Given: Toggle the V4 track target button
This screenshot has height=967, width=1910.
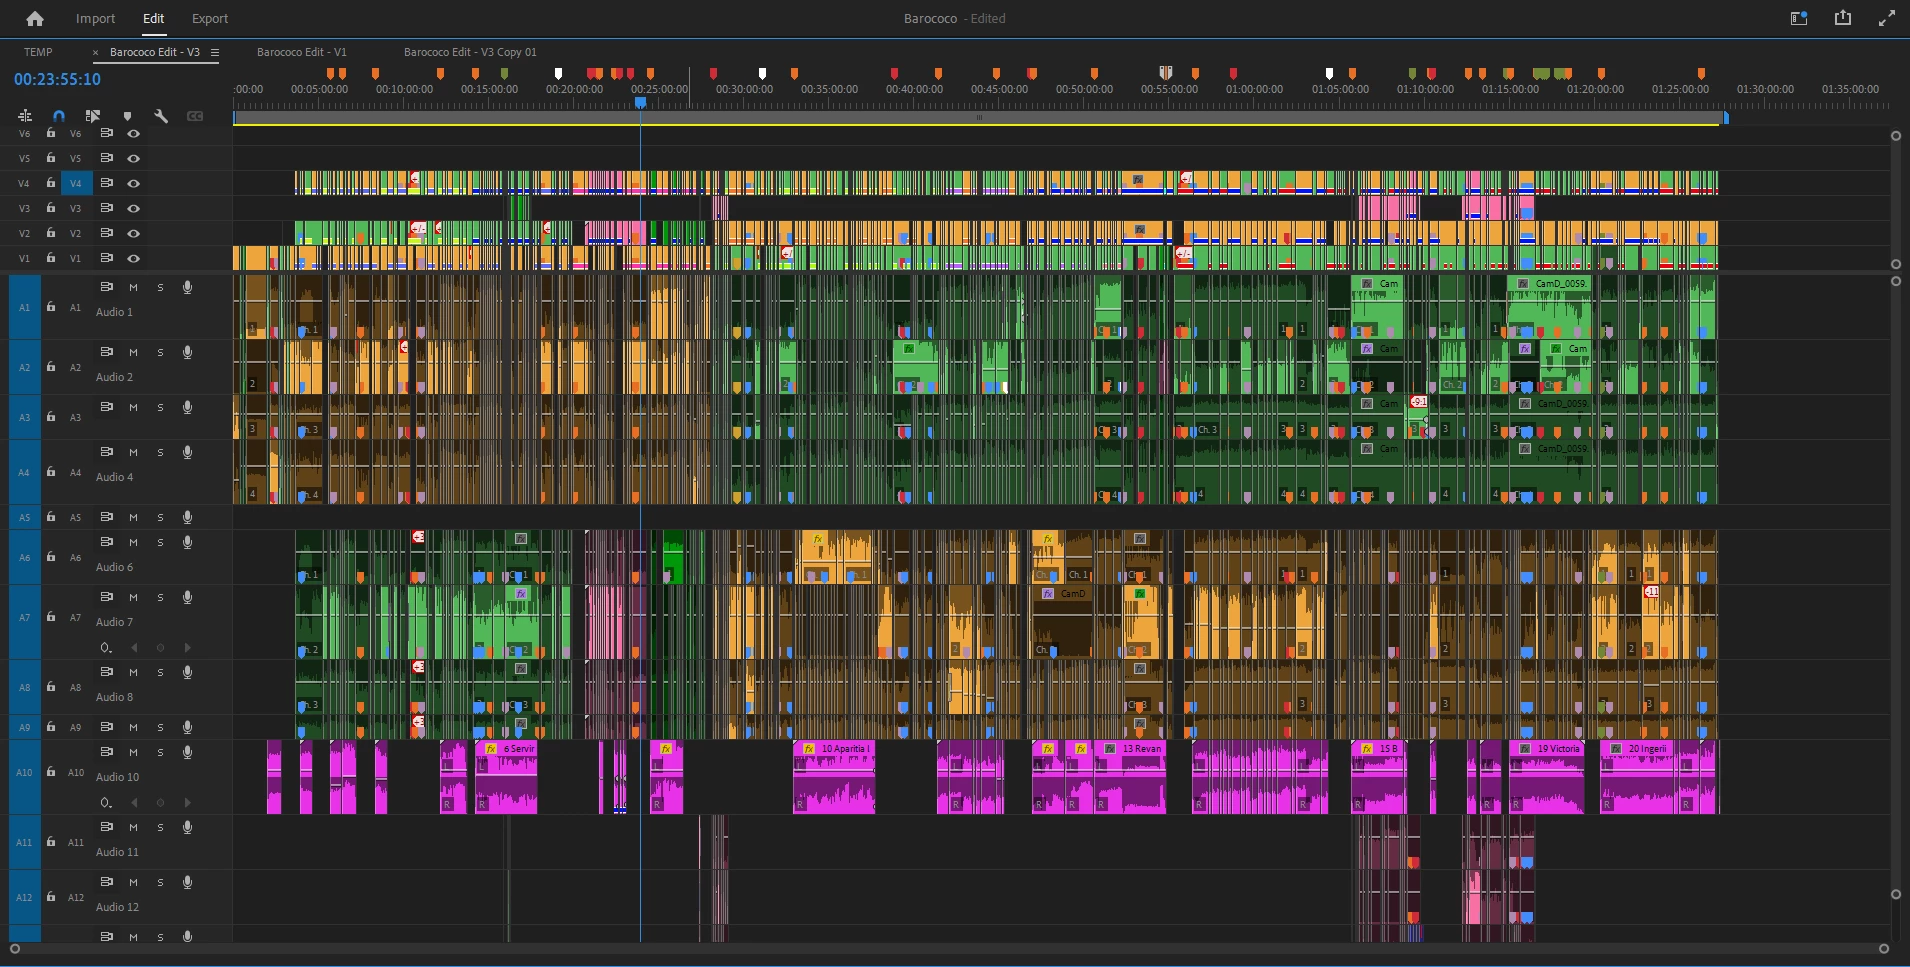Looking at the screenshot, I should 76,183.
